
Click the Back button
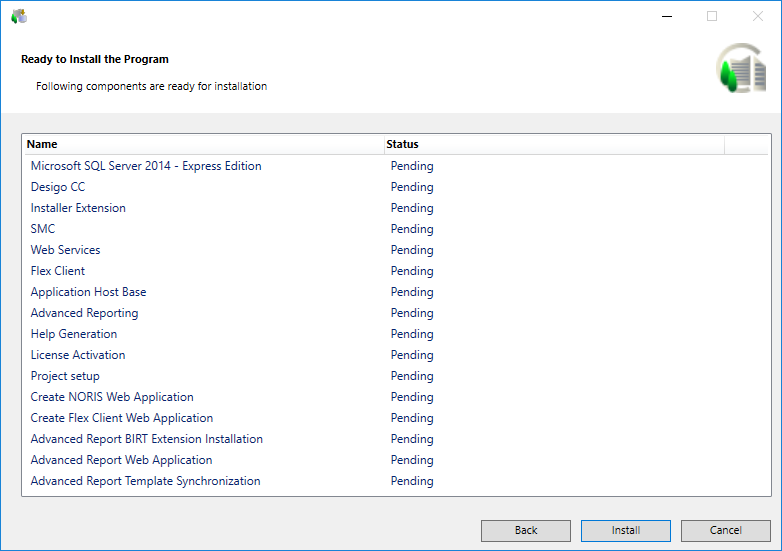[x=525, y=530]
